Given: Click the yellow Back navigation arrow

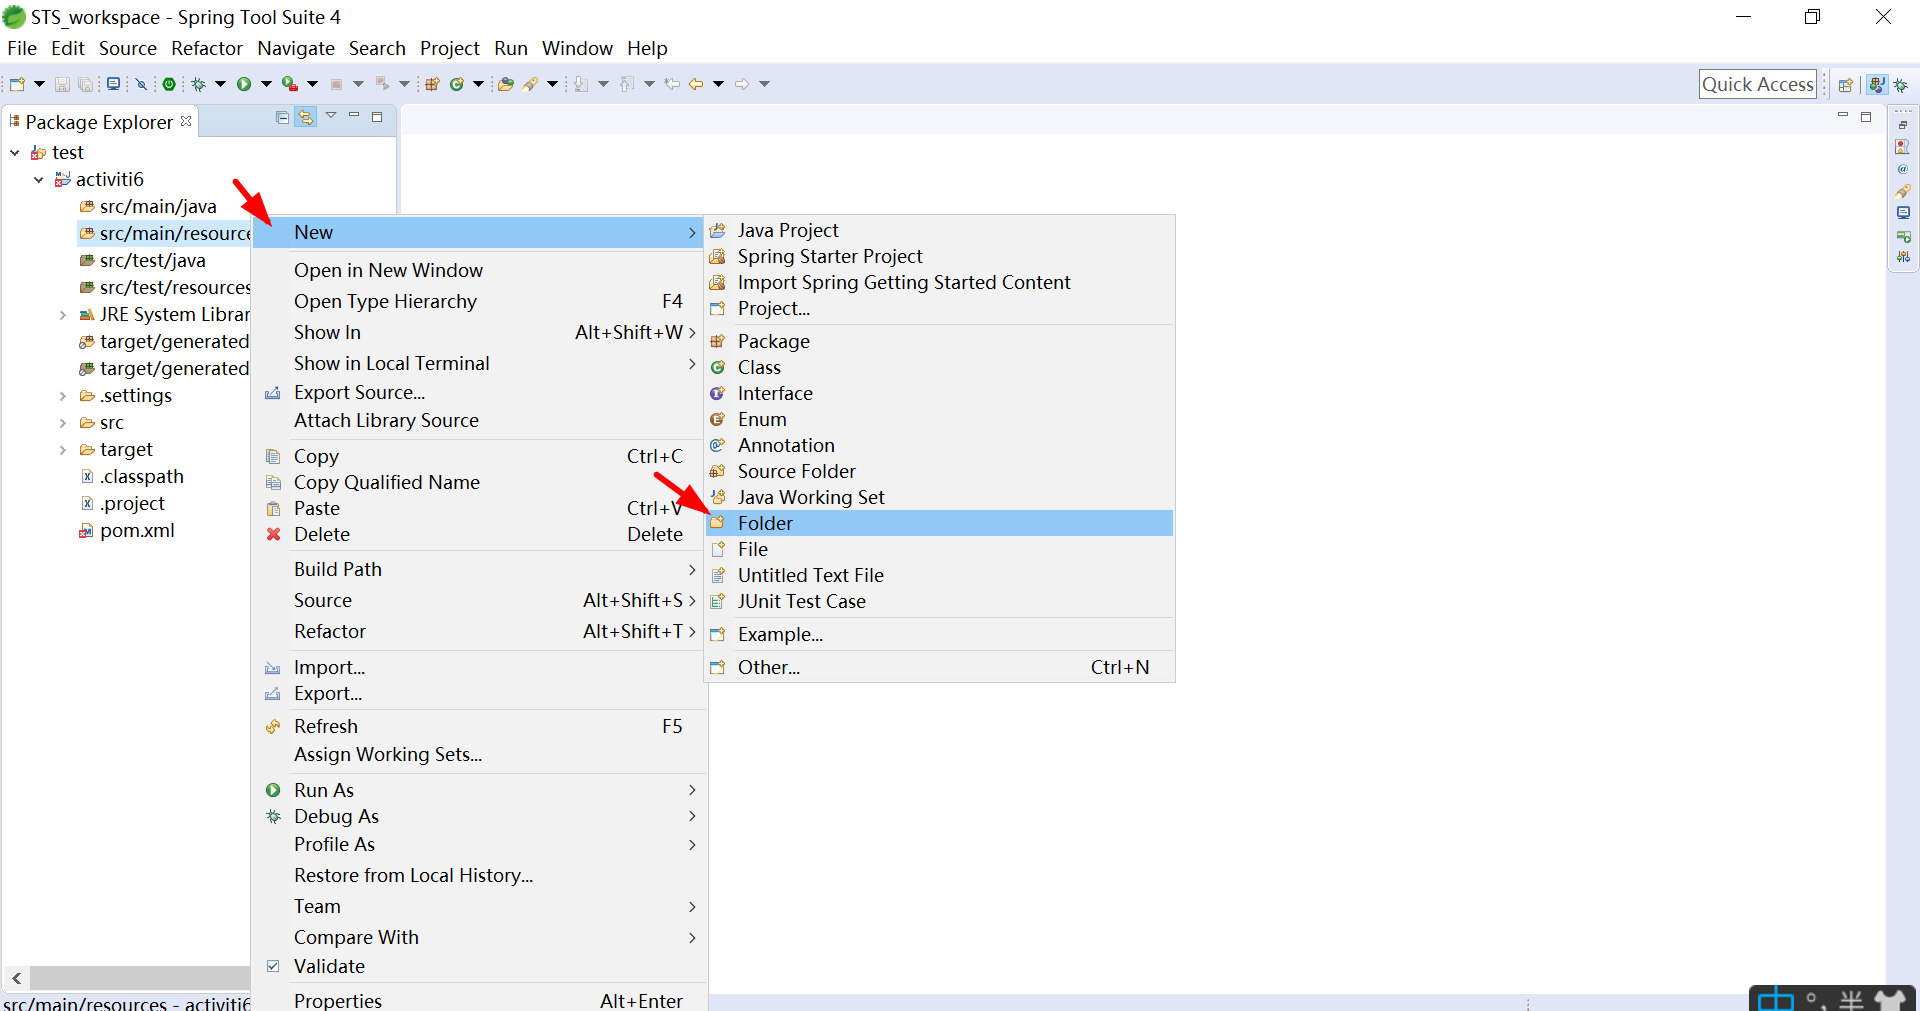Looking at the screenshot, I should [x=696, y=84].
